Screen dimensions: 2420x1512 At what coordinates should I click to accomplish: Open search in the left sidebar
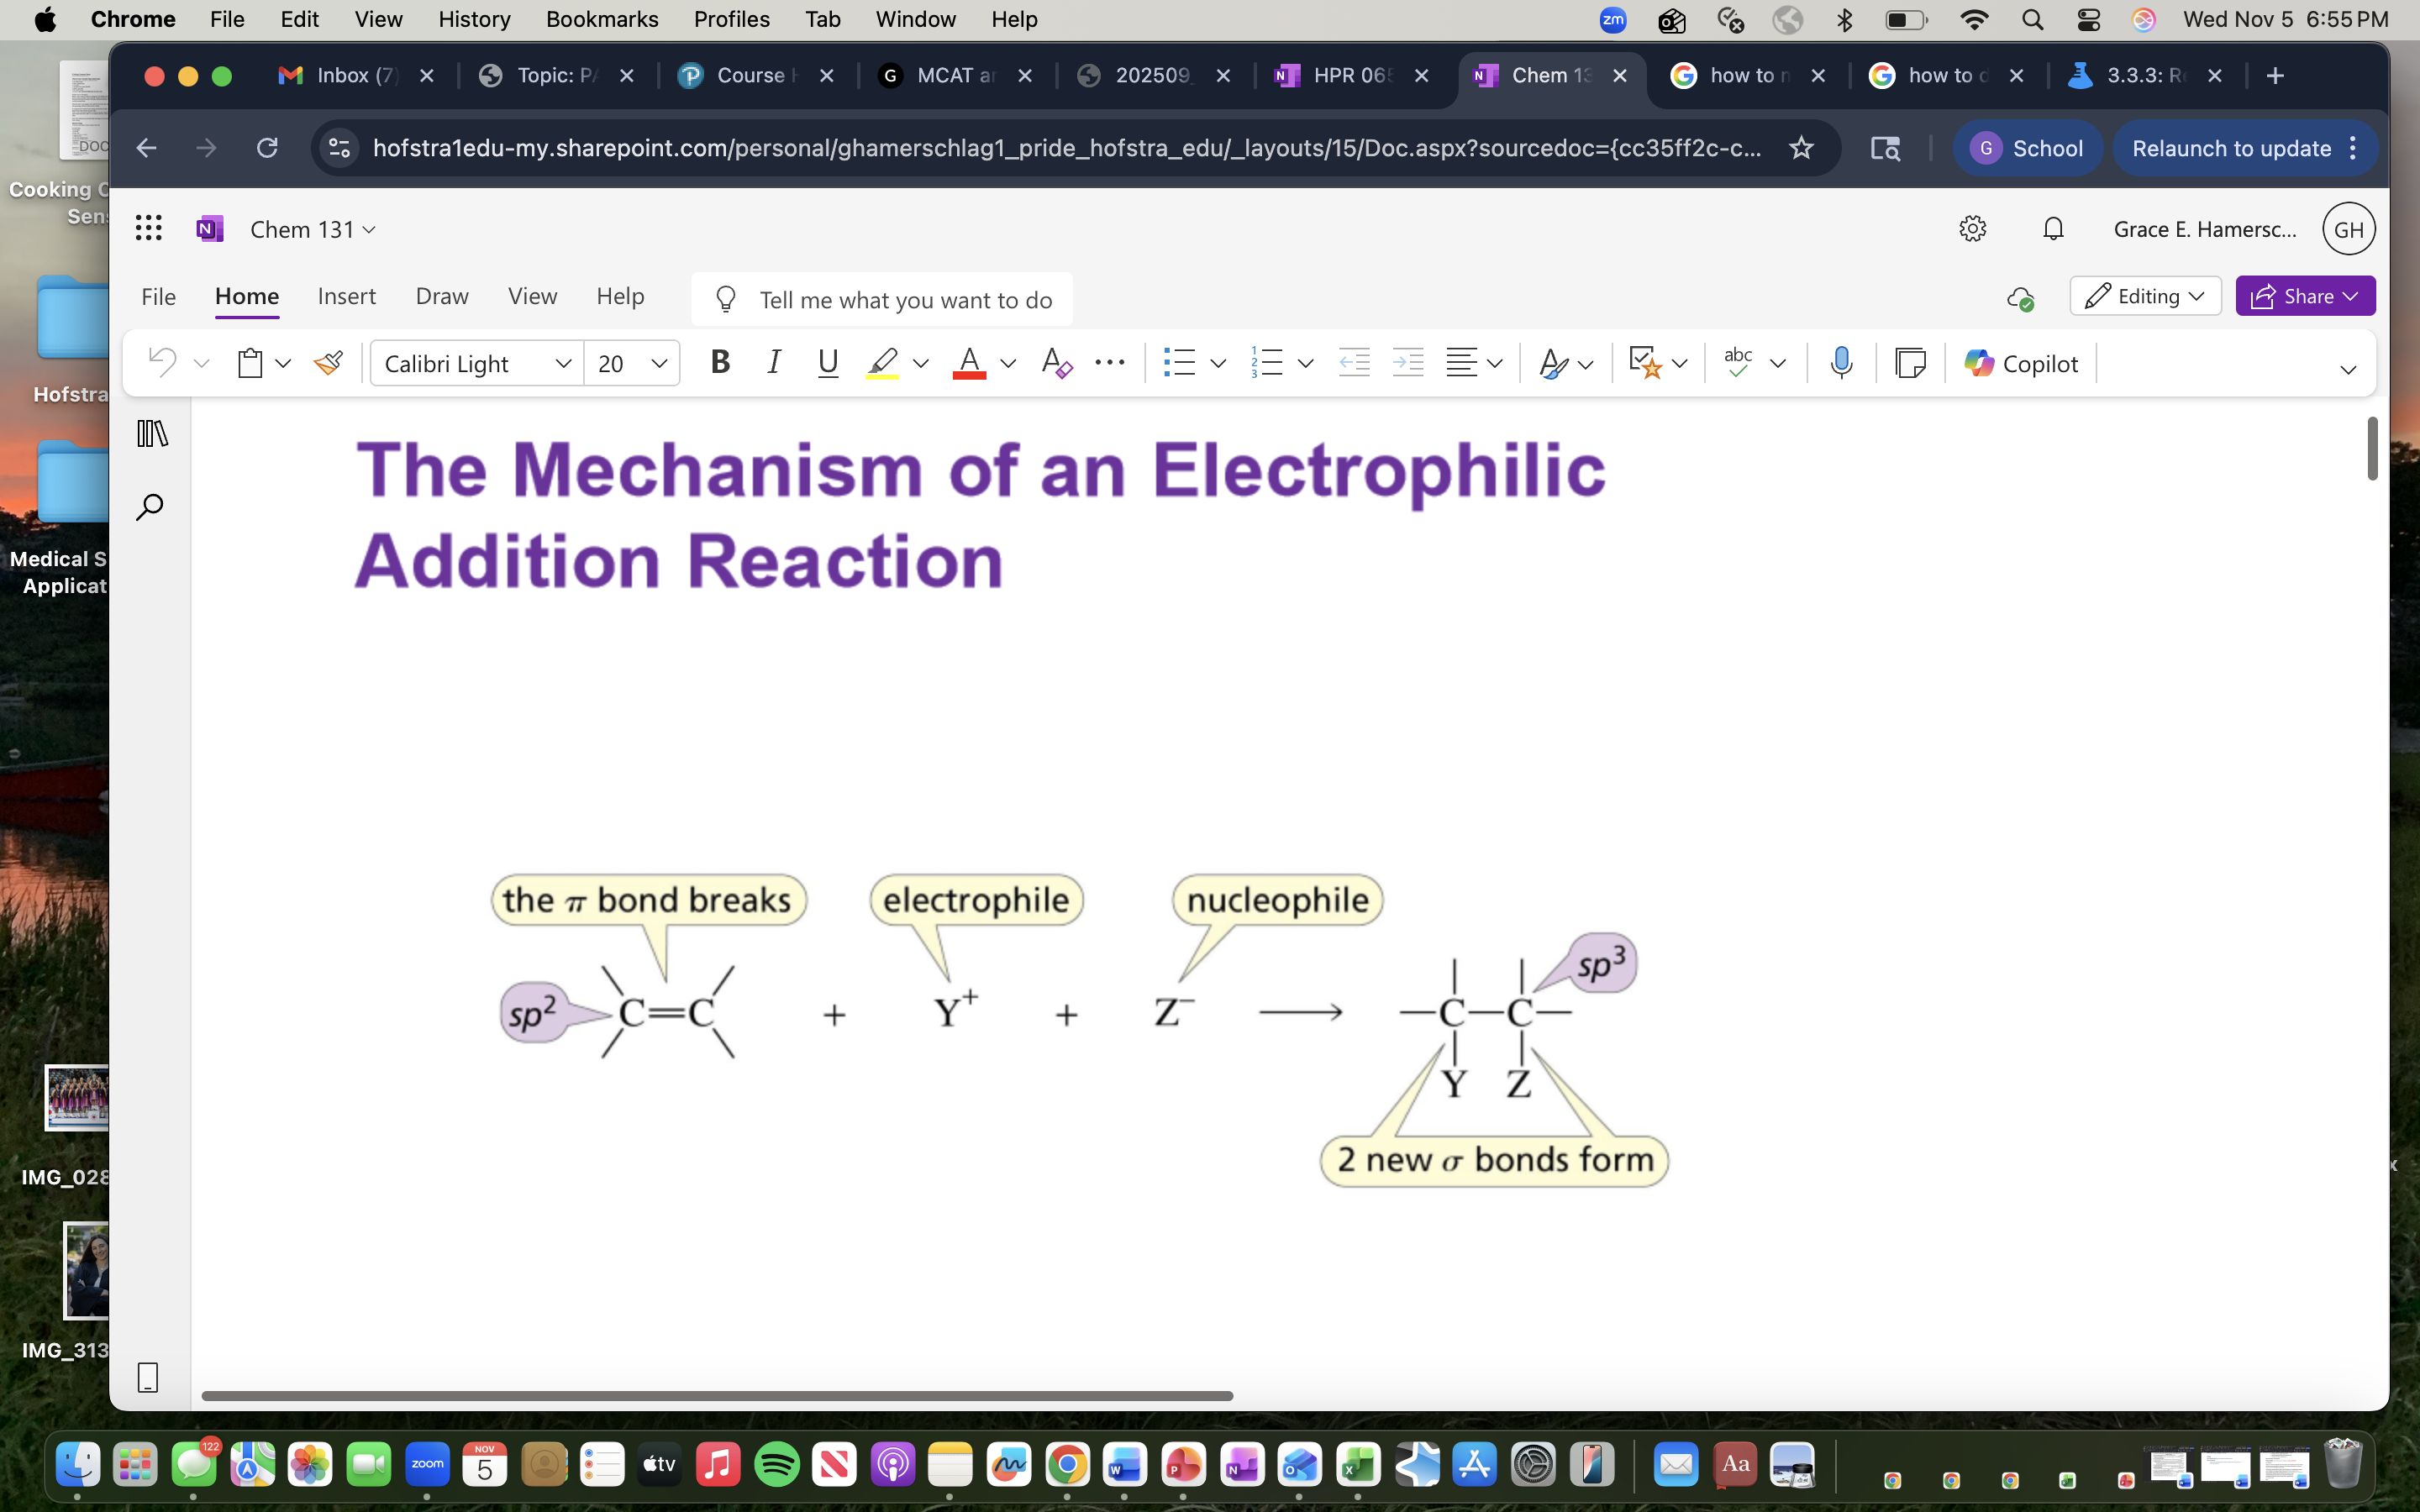[149, 507]
